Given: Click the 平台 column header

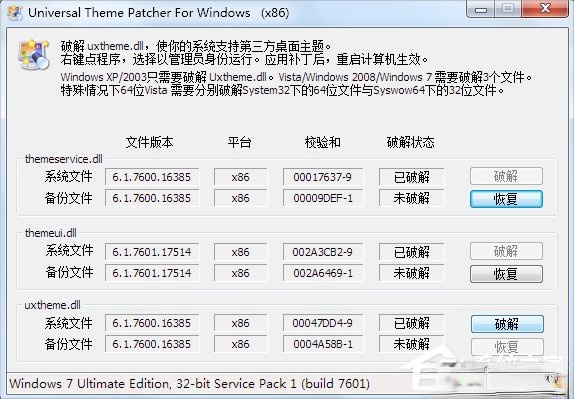Looking at the screenshot, I should [239, 142].
